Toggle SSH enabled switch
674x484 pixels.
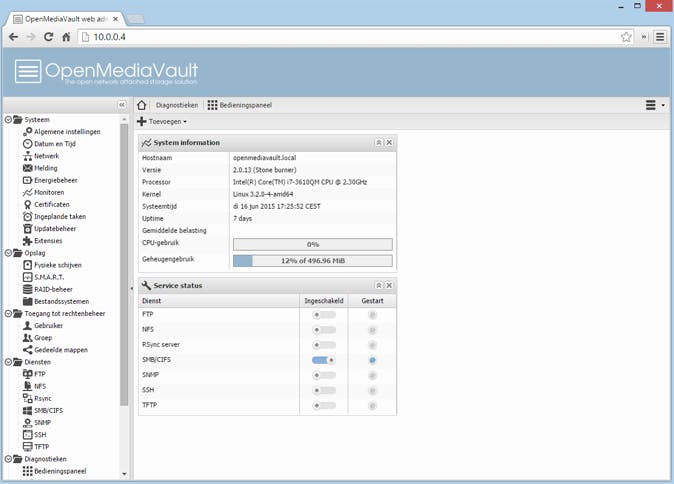[324, 390]
